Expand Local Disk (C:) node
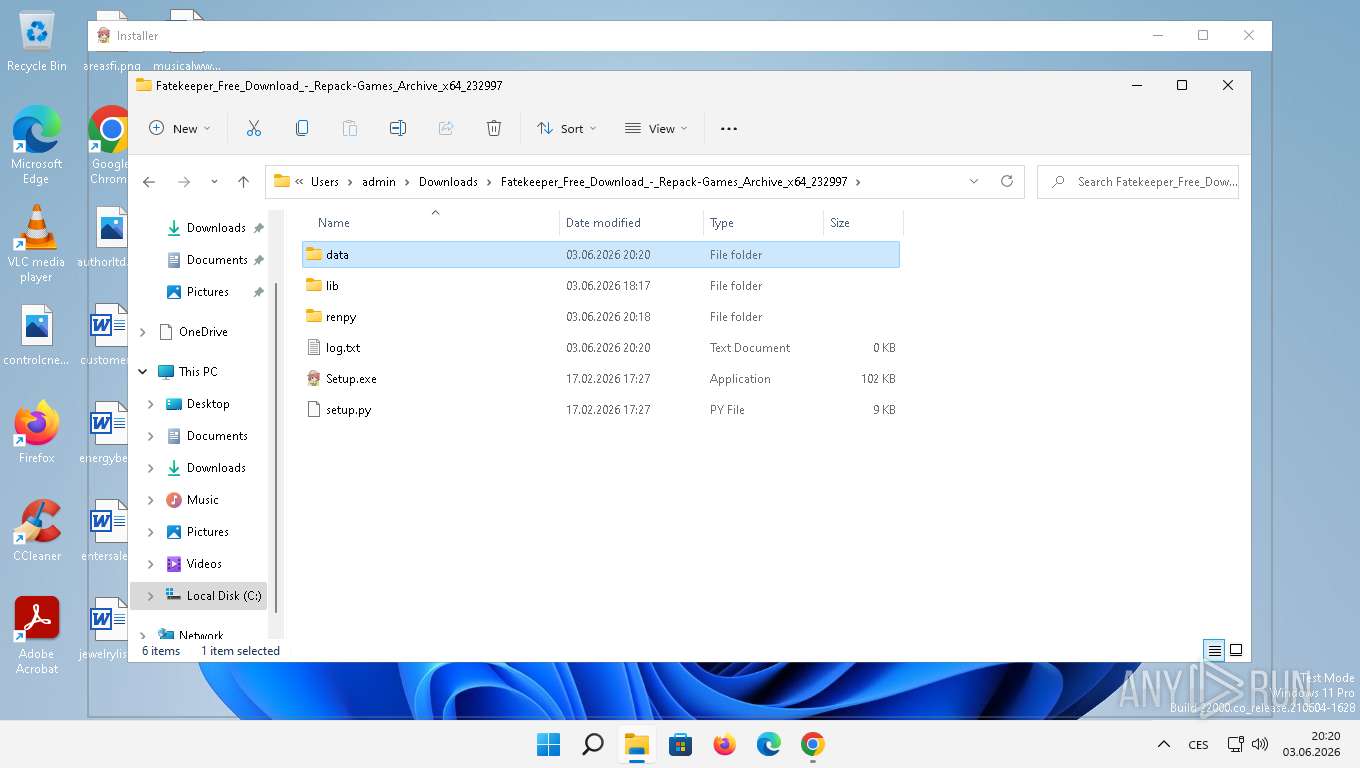The height and width of the screenshot is (768, 1360). 151,596
